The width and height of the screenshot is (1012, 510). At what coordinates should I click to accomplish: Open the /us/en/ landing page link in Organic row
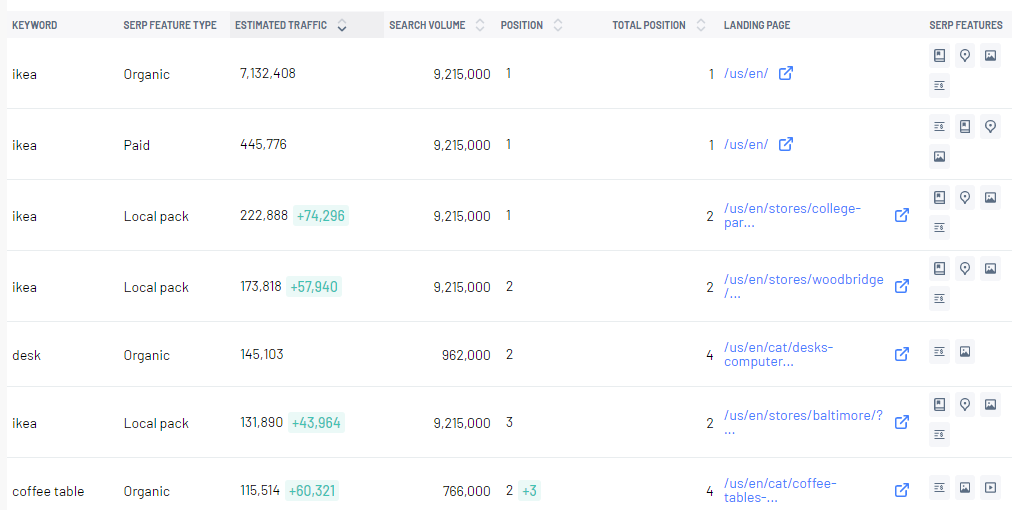pyautogui.click(x=746, y=74)
